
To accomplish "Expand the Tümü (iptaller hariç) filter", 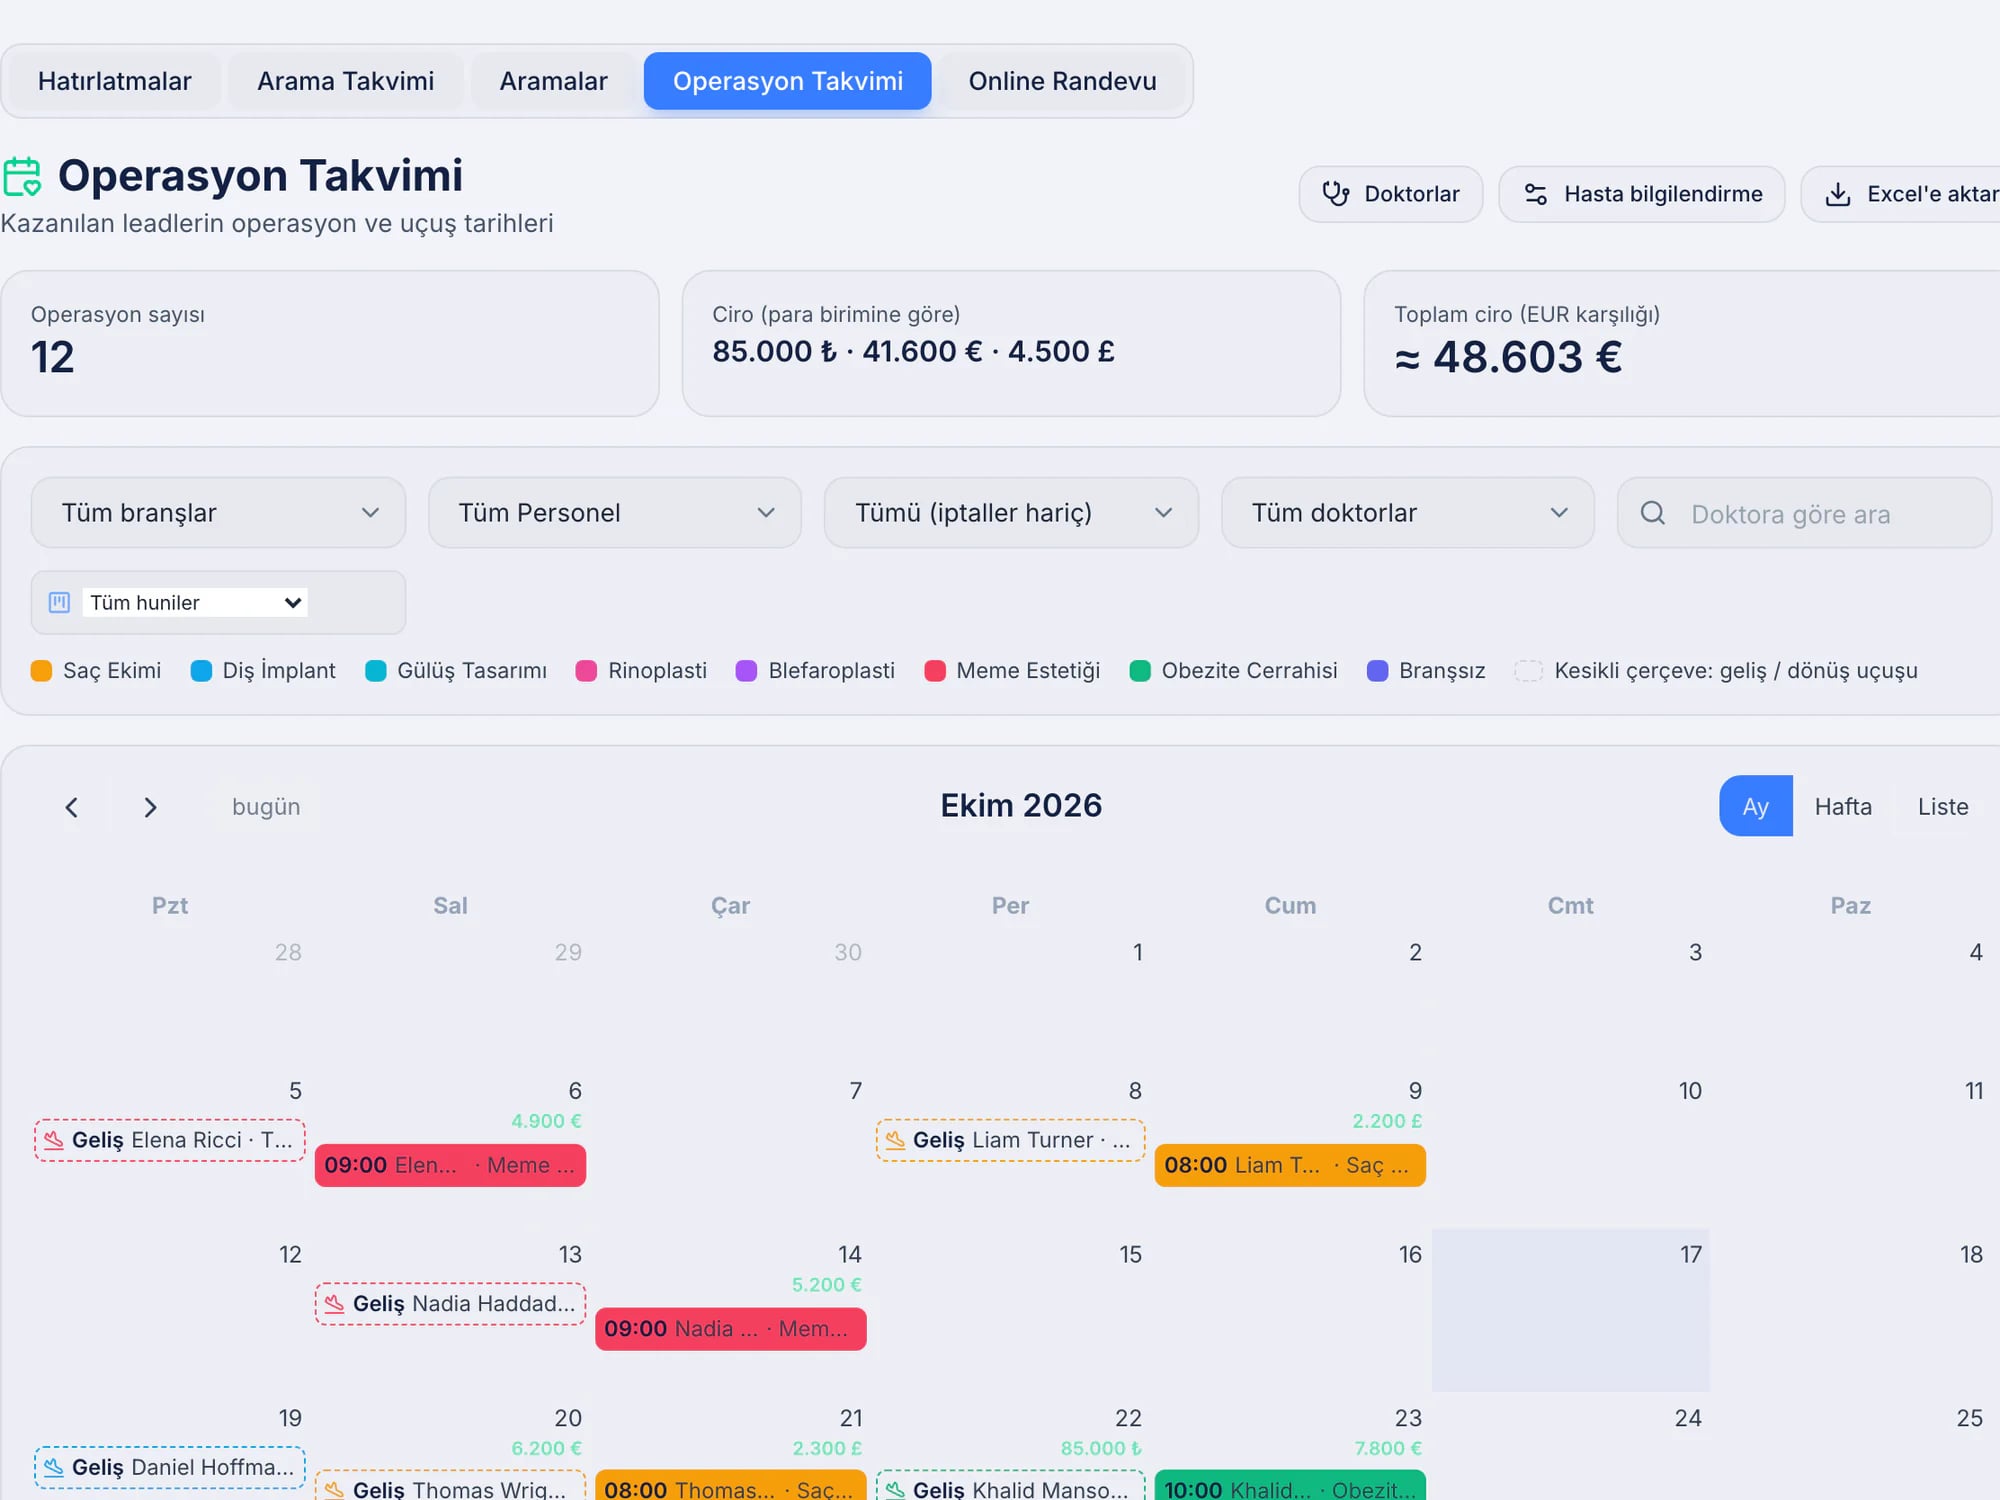I will point(1011,513).
